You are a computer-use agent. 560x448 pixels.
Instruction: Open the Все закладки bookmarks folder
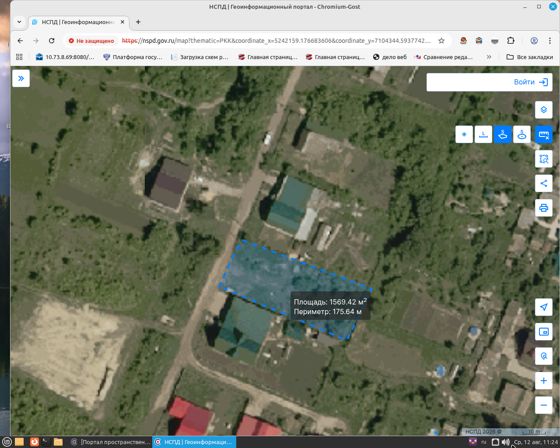(530, 57)
